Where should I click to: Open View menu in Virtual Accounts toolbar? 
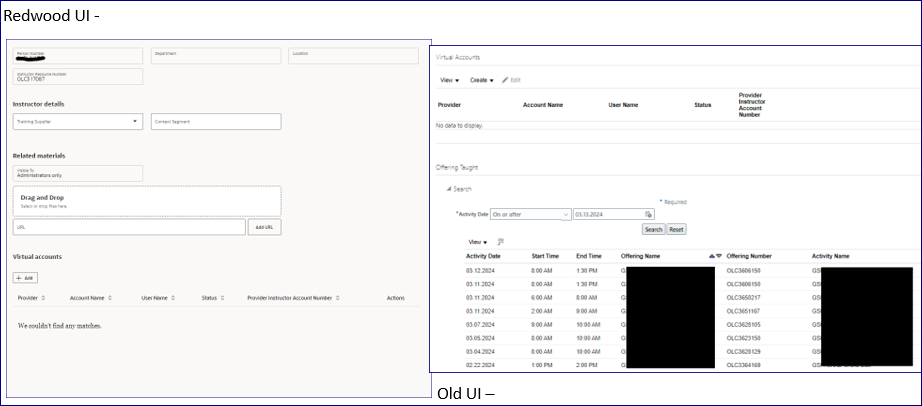pyautogui.click(x=449, y=80)
